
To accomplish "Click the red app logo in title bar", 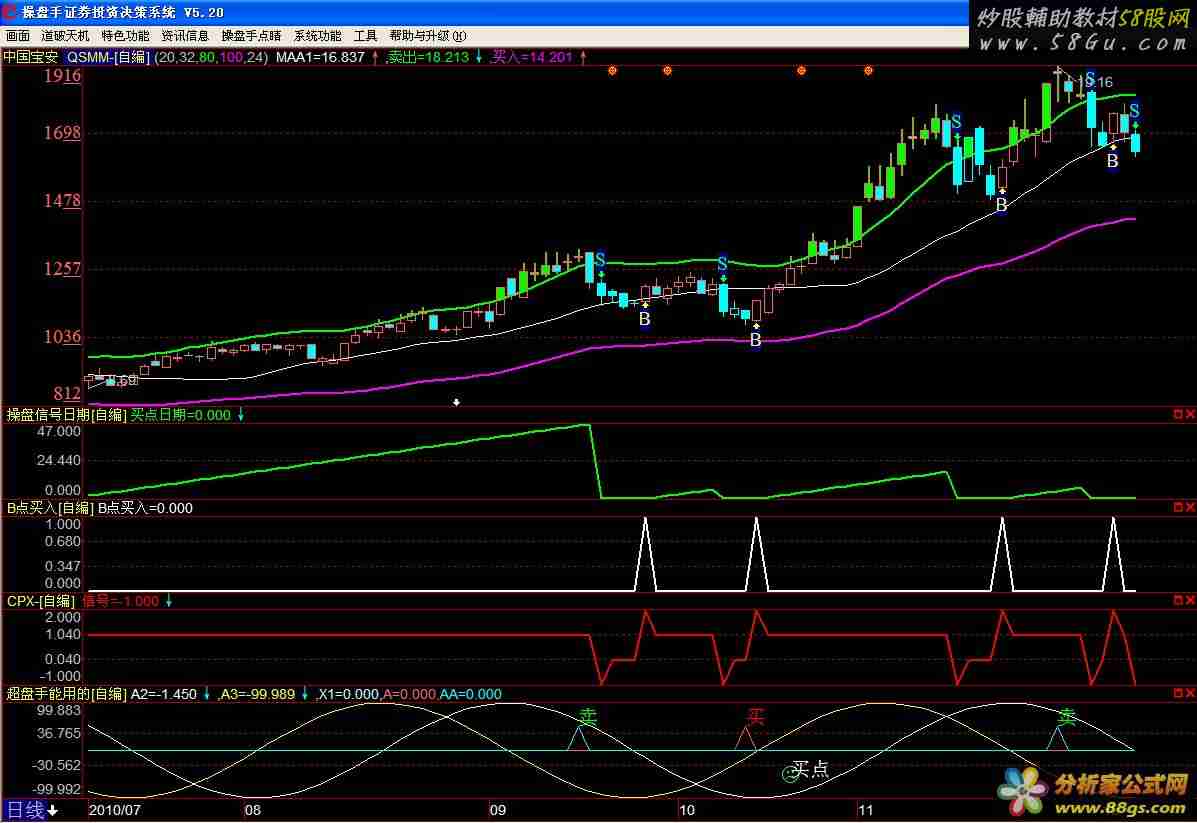I will pos(10,12).
